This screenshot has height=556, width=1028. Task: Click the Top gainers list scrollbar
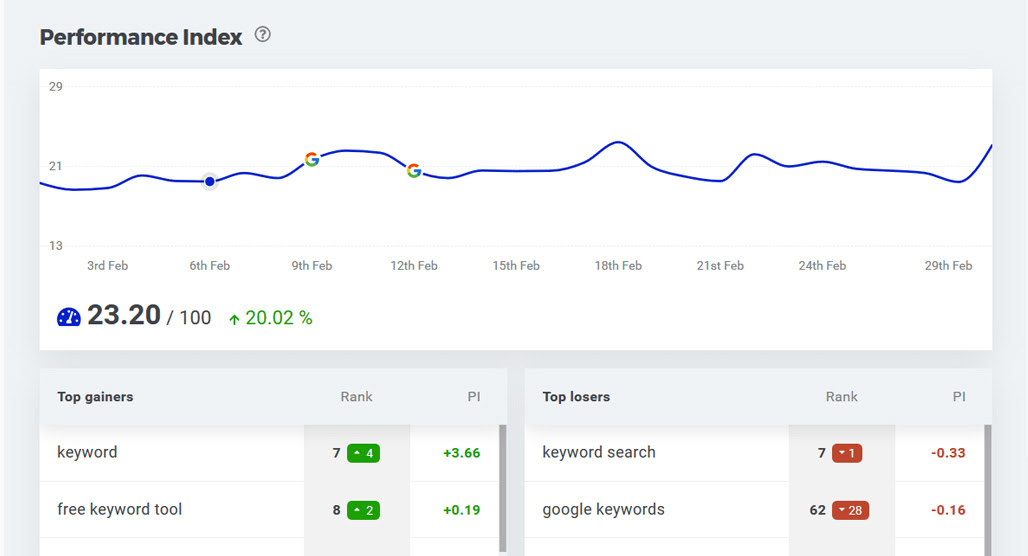pos(503,488)
